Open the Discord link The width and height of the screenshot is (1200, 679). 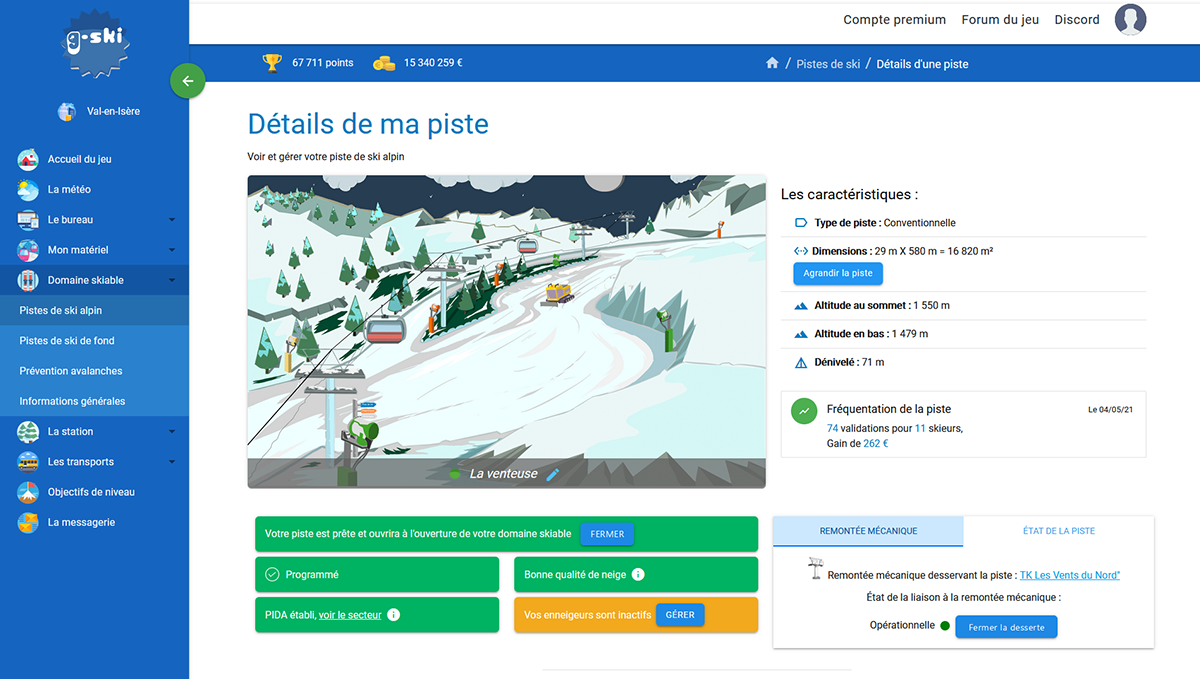(1077, 20)
